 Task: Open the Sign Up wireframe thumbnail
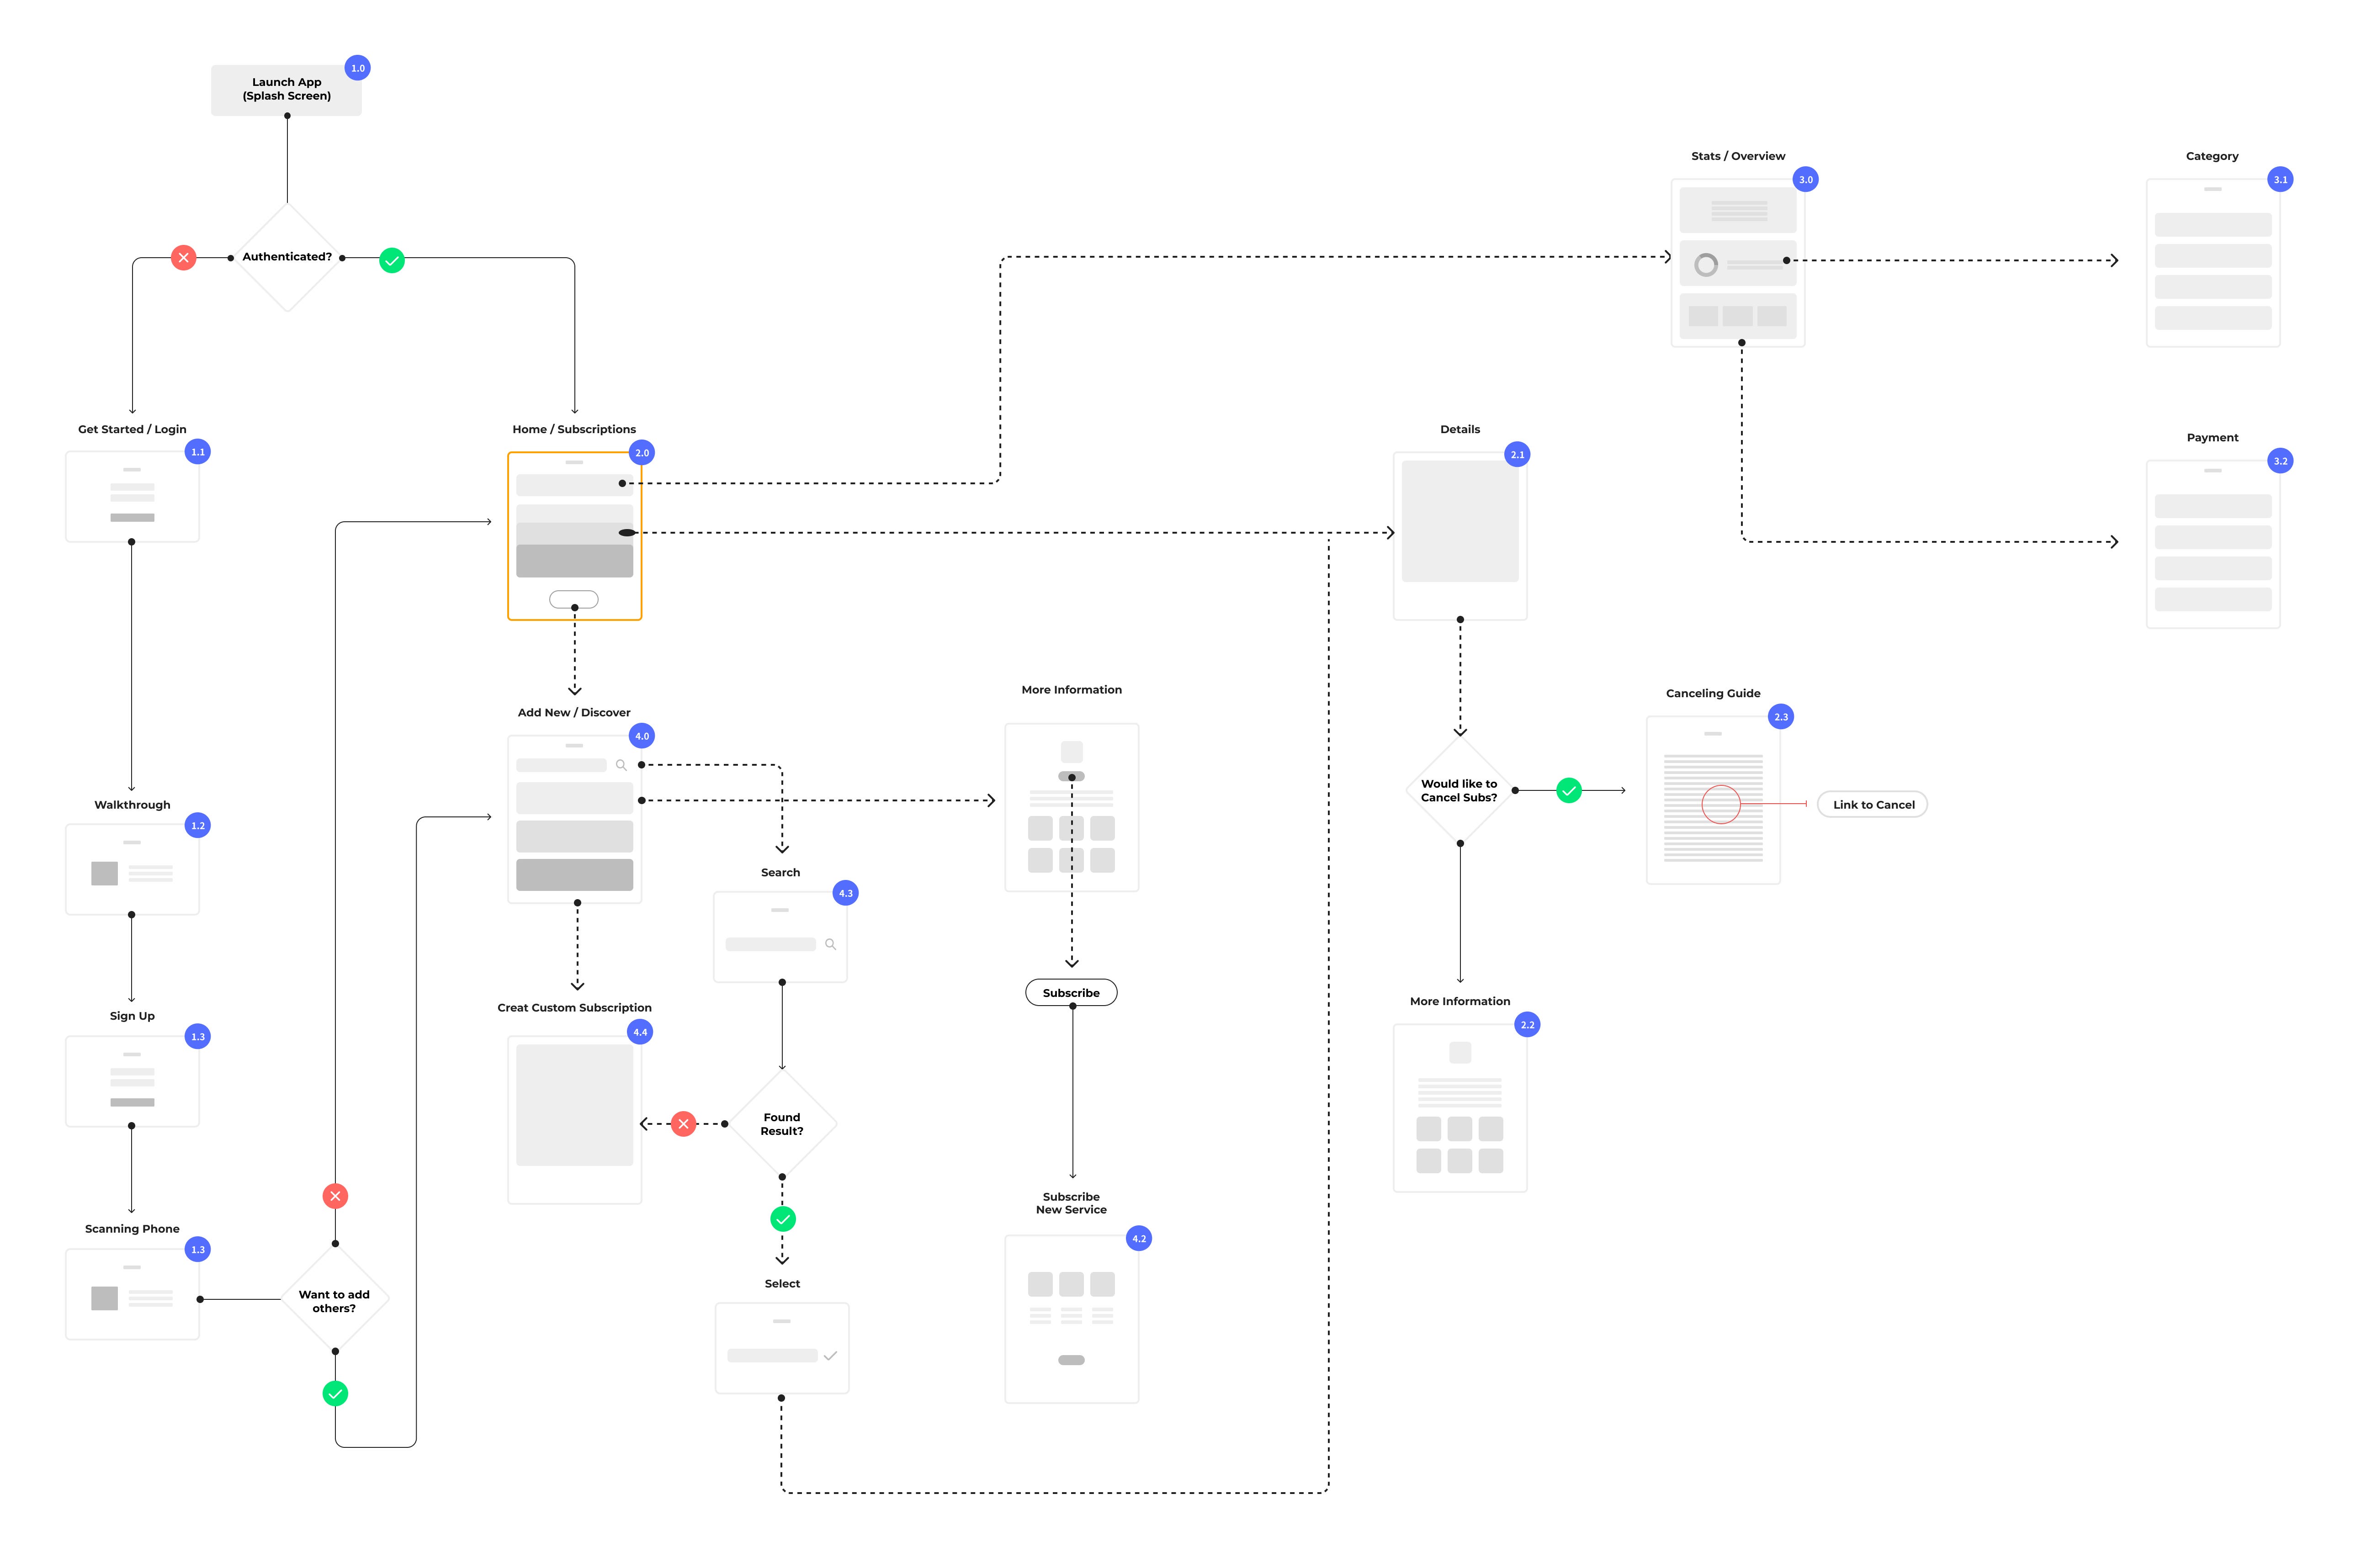pyautogui.click(x=132, y=1082)
